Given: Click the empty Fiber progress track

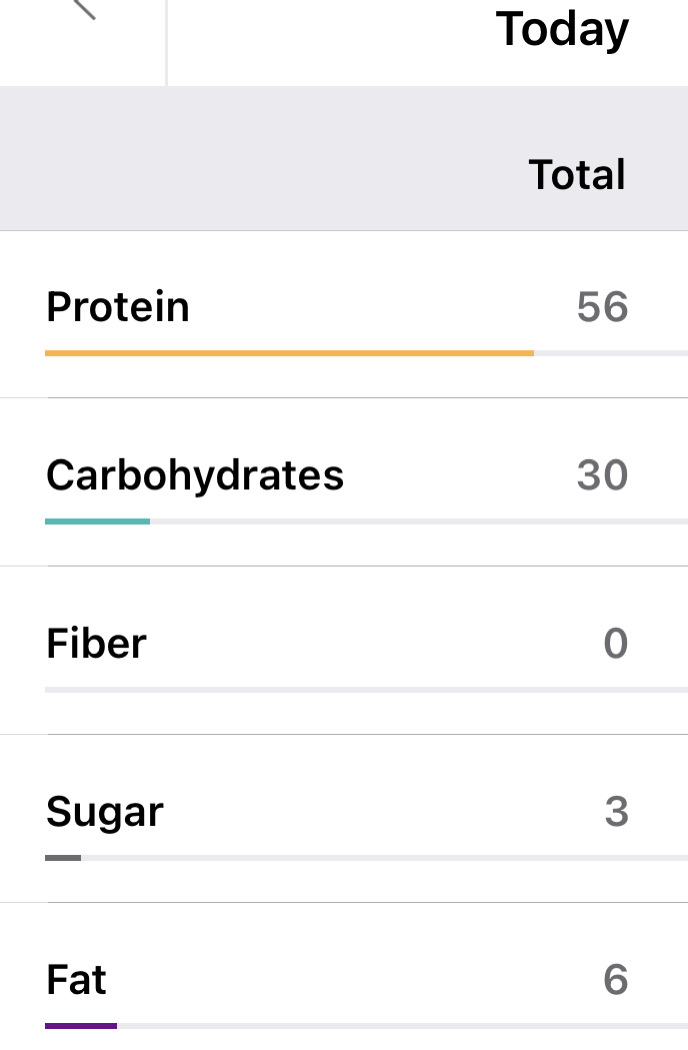Looking at the screenshot, I should (366, 689).
